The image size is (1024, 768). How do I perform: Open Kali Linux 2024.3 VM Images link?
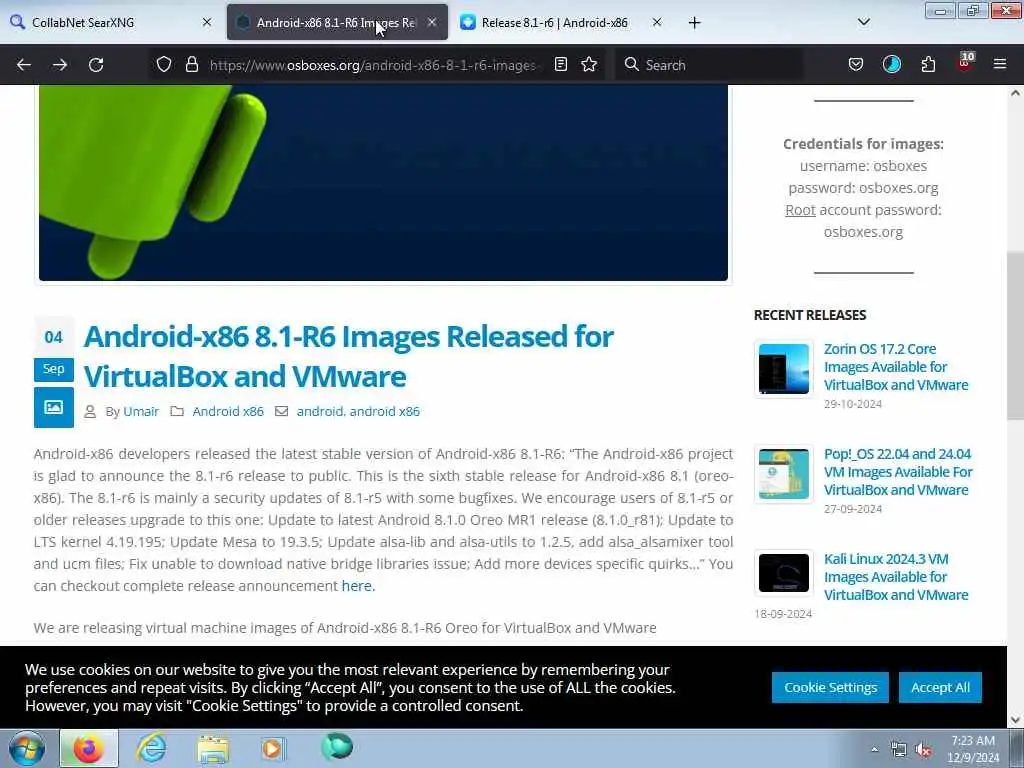pos(896,577)
